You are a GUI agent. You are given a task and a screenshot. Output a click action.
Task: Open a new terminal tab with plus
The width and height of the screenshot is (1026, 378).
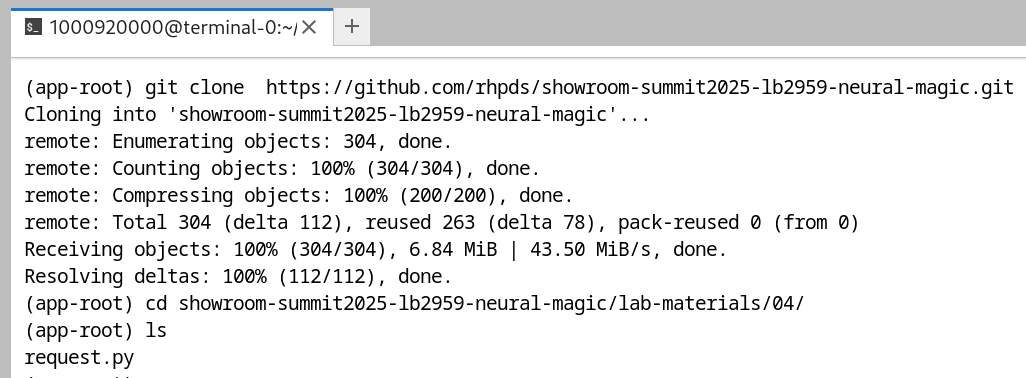coord(352,26)
